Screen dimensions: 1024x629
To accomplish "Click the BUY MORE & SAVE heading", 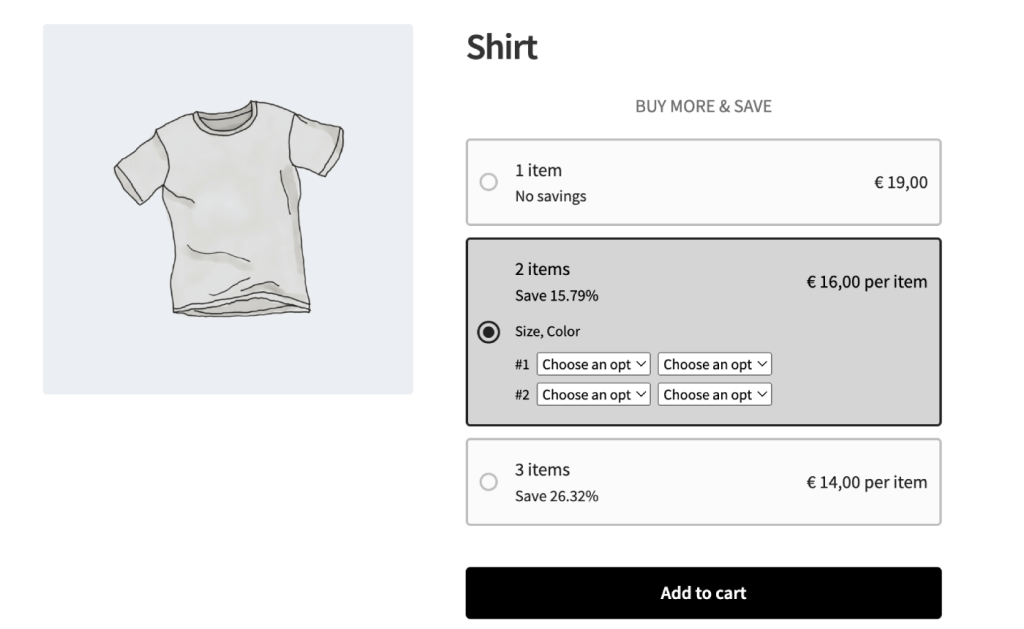I will pos(703,105).
